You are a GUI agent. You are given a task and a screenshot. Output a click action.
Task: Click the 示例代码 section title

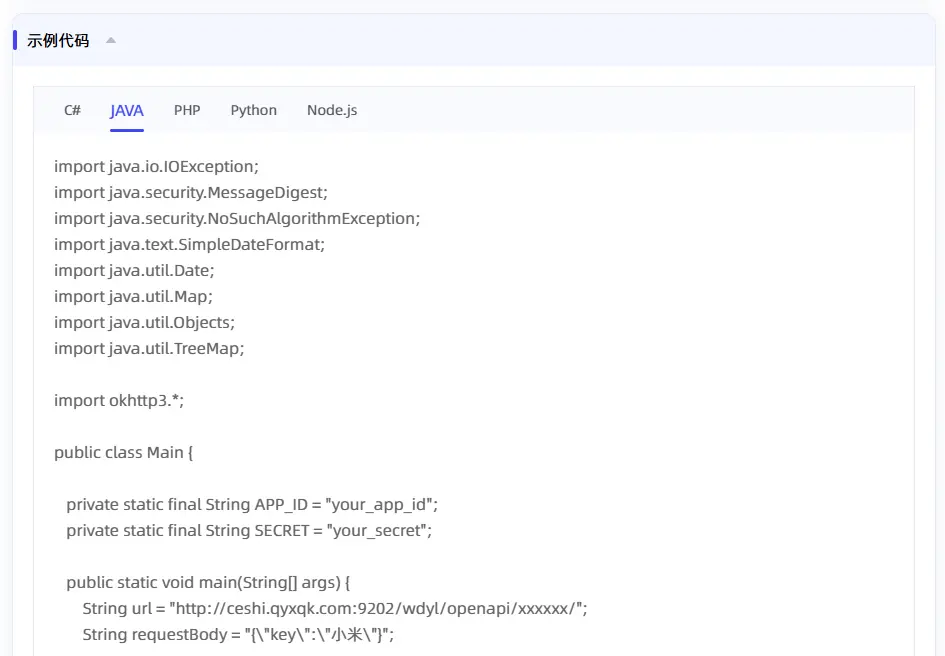point(58,41)
